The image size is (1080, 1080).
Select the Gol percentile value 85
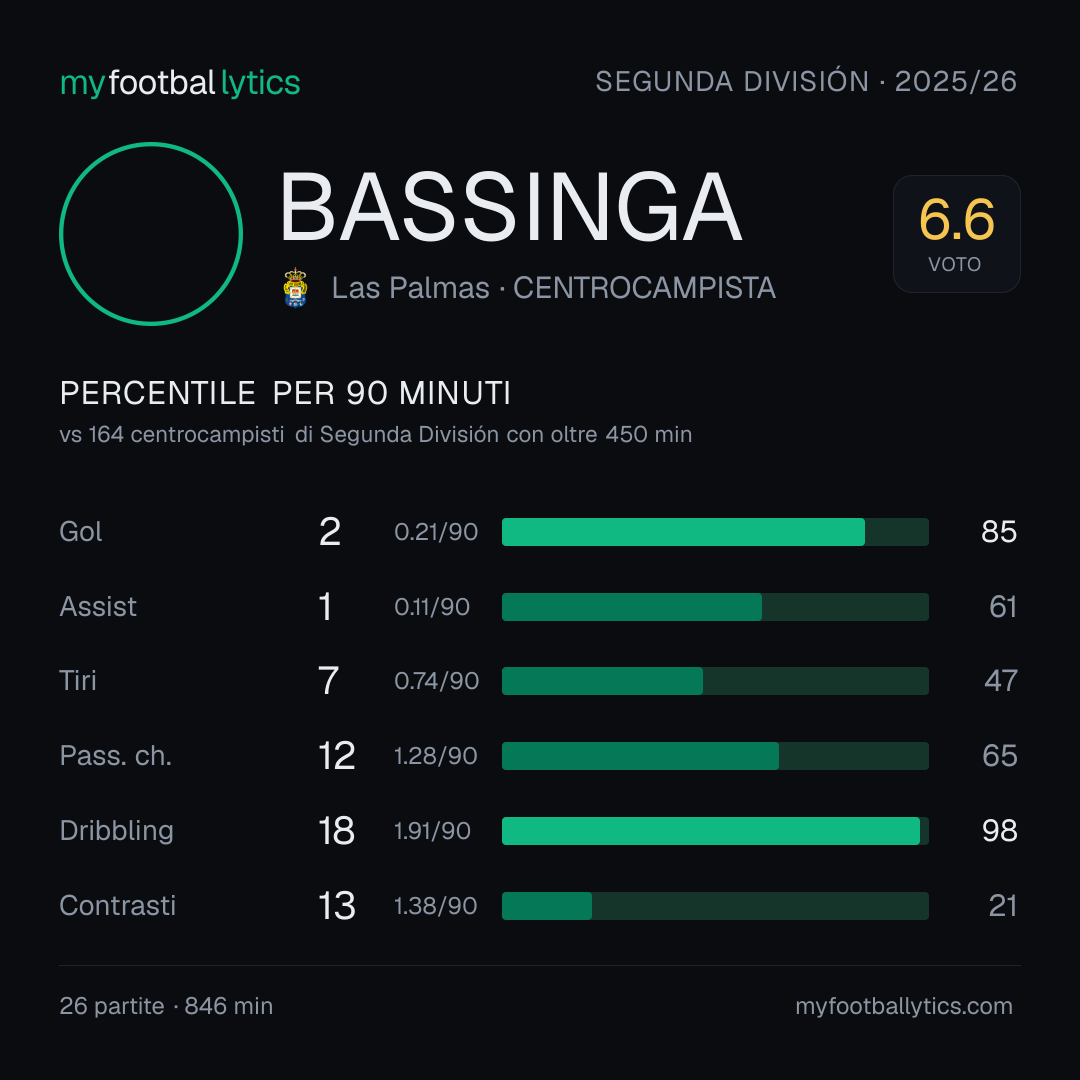tap(999, 532)
